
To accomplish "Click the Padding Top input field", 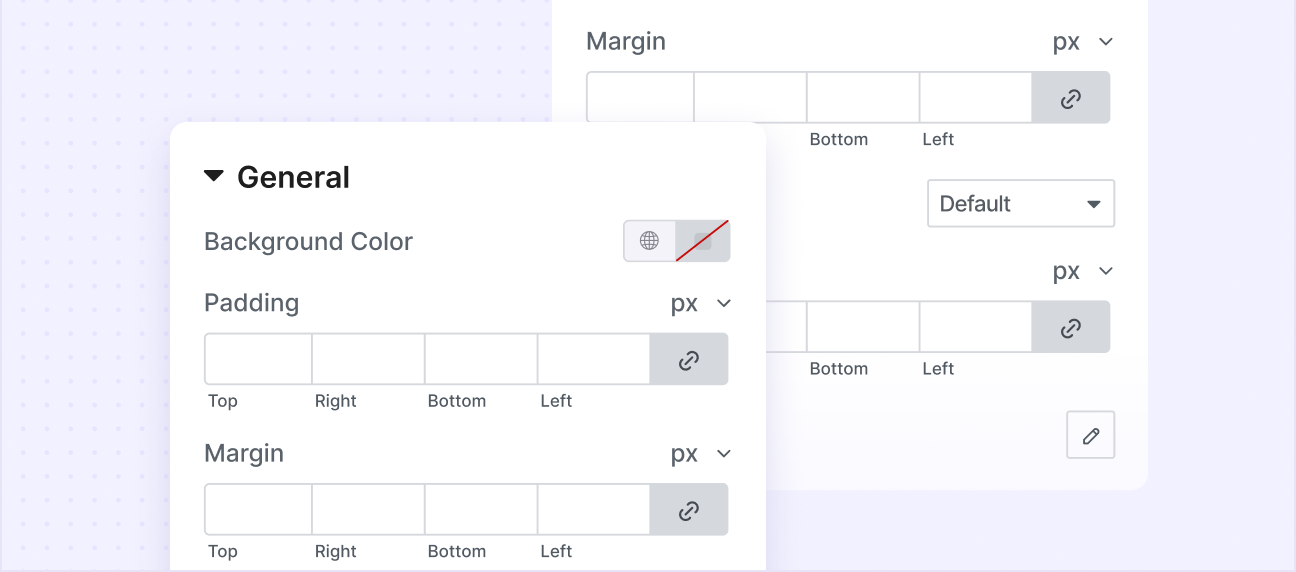I will click(x=259, y=360).
